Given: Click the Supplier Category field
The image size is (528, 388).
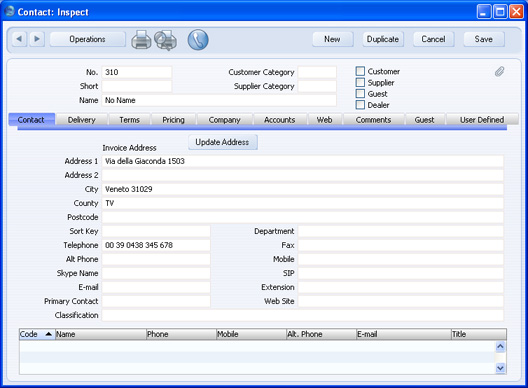Looking at the screenshot, I should tap(317, 86).
